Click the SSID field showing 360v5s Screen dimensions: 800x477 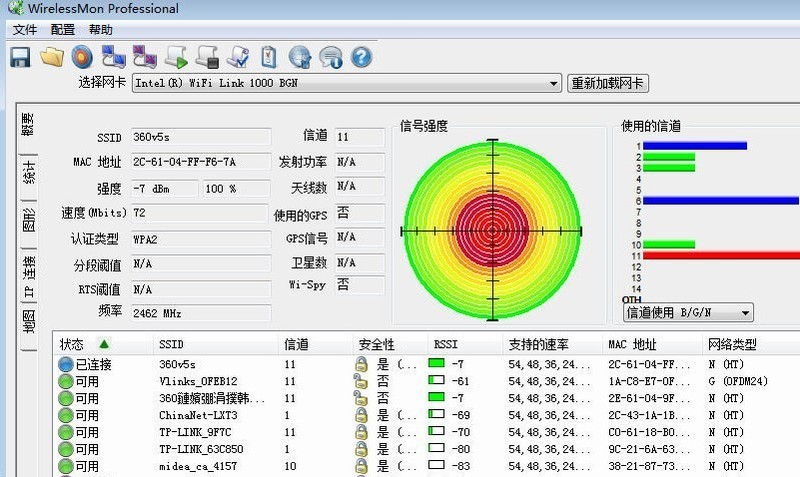[x=201, y=137]
